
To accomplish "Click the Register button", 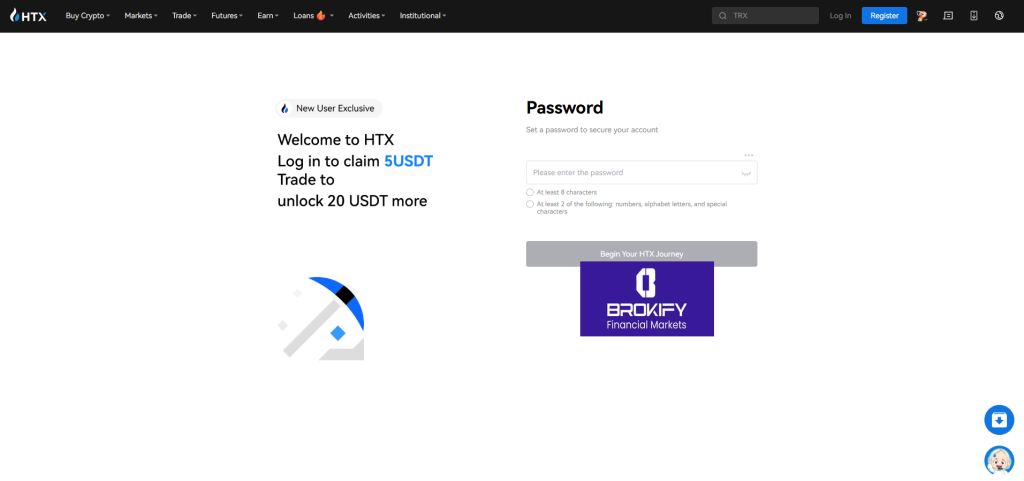I will (884, 16).
